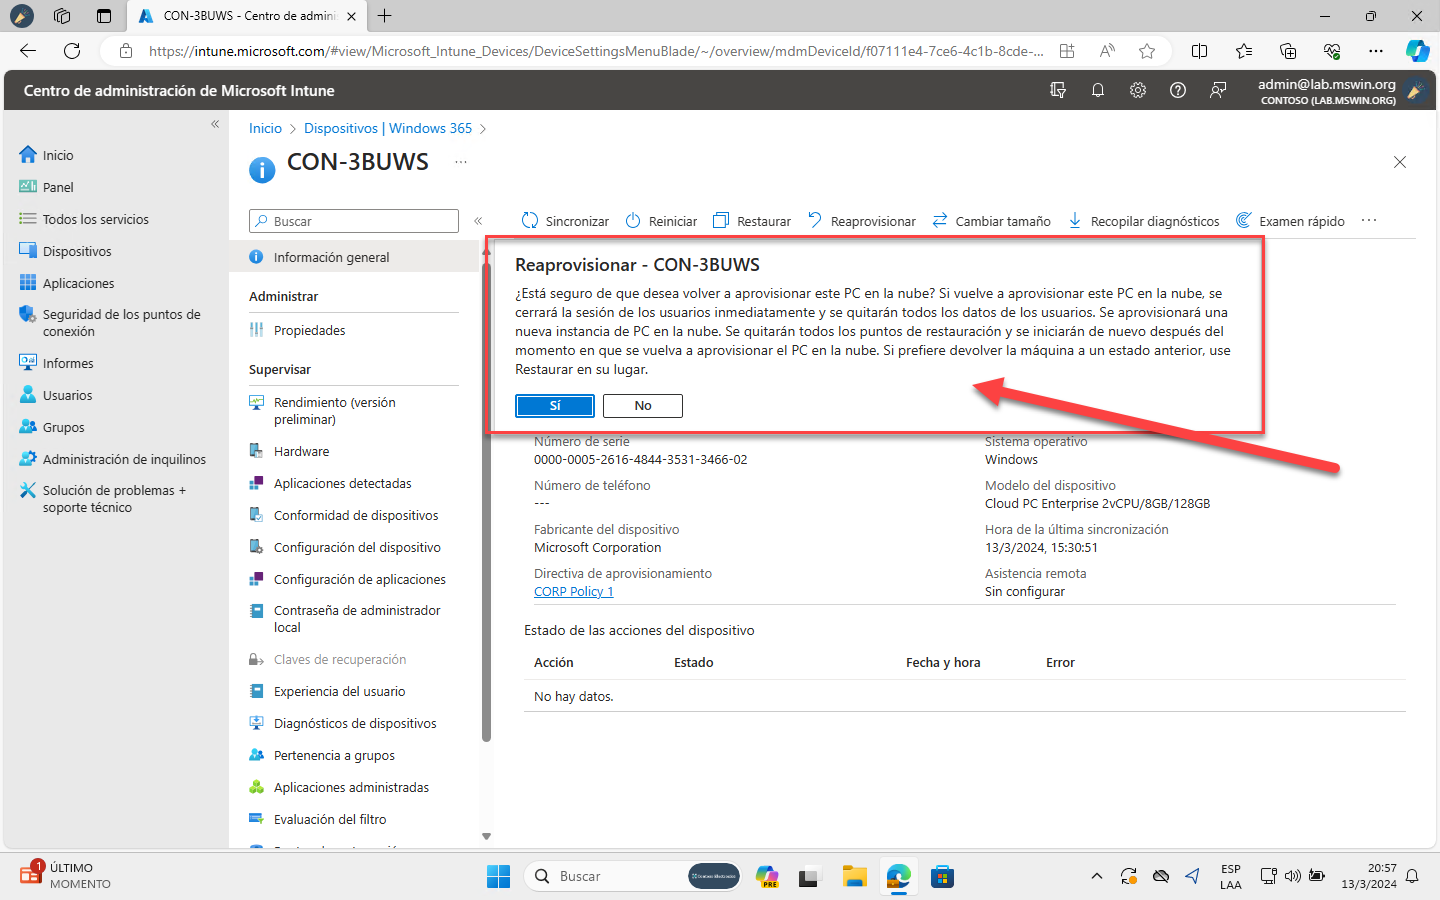Open portal settings gear icon

[1138, 90]
